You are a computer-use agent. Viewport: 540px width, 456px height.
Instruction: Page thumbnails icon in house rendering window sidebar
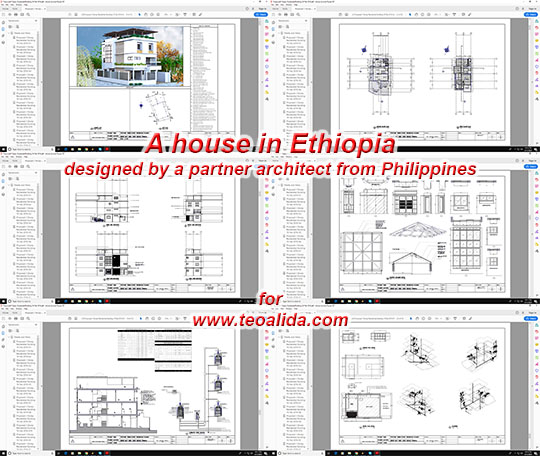tap(3, 22)
